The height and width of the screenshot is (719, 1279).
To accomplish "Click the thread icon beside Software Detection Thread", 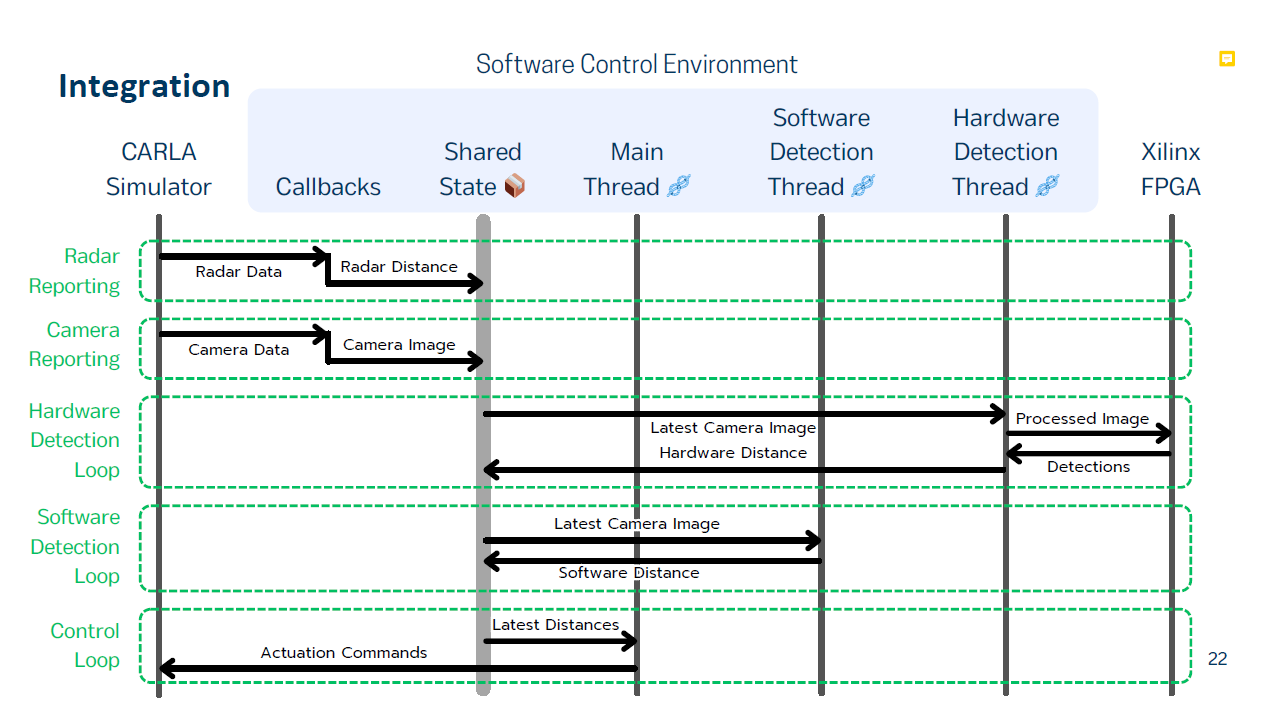I will [863, 186].
